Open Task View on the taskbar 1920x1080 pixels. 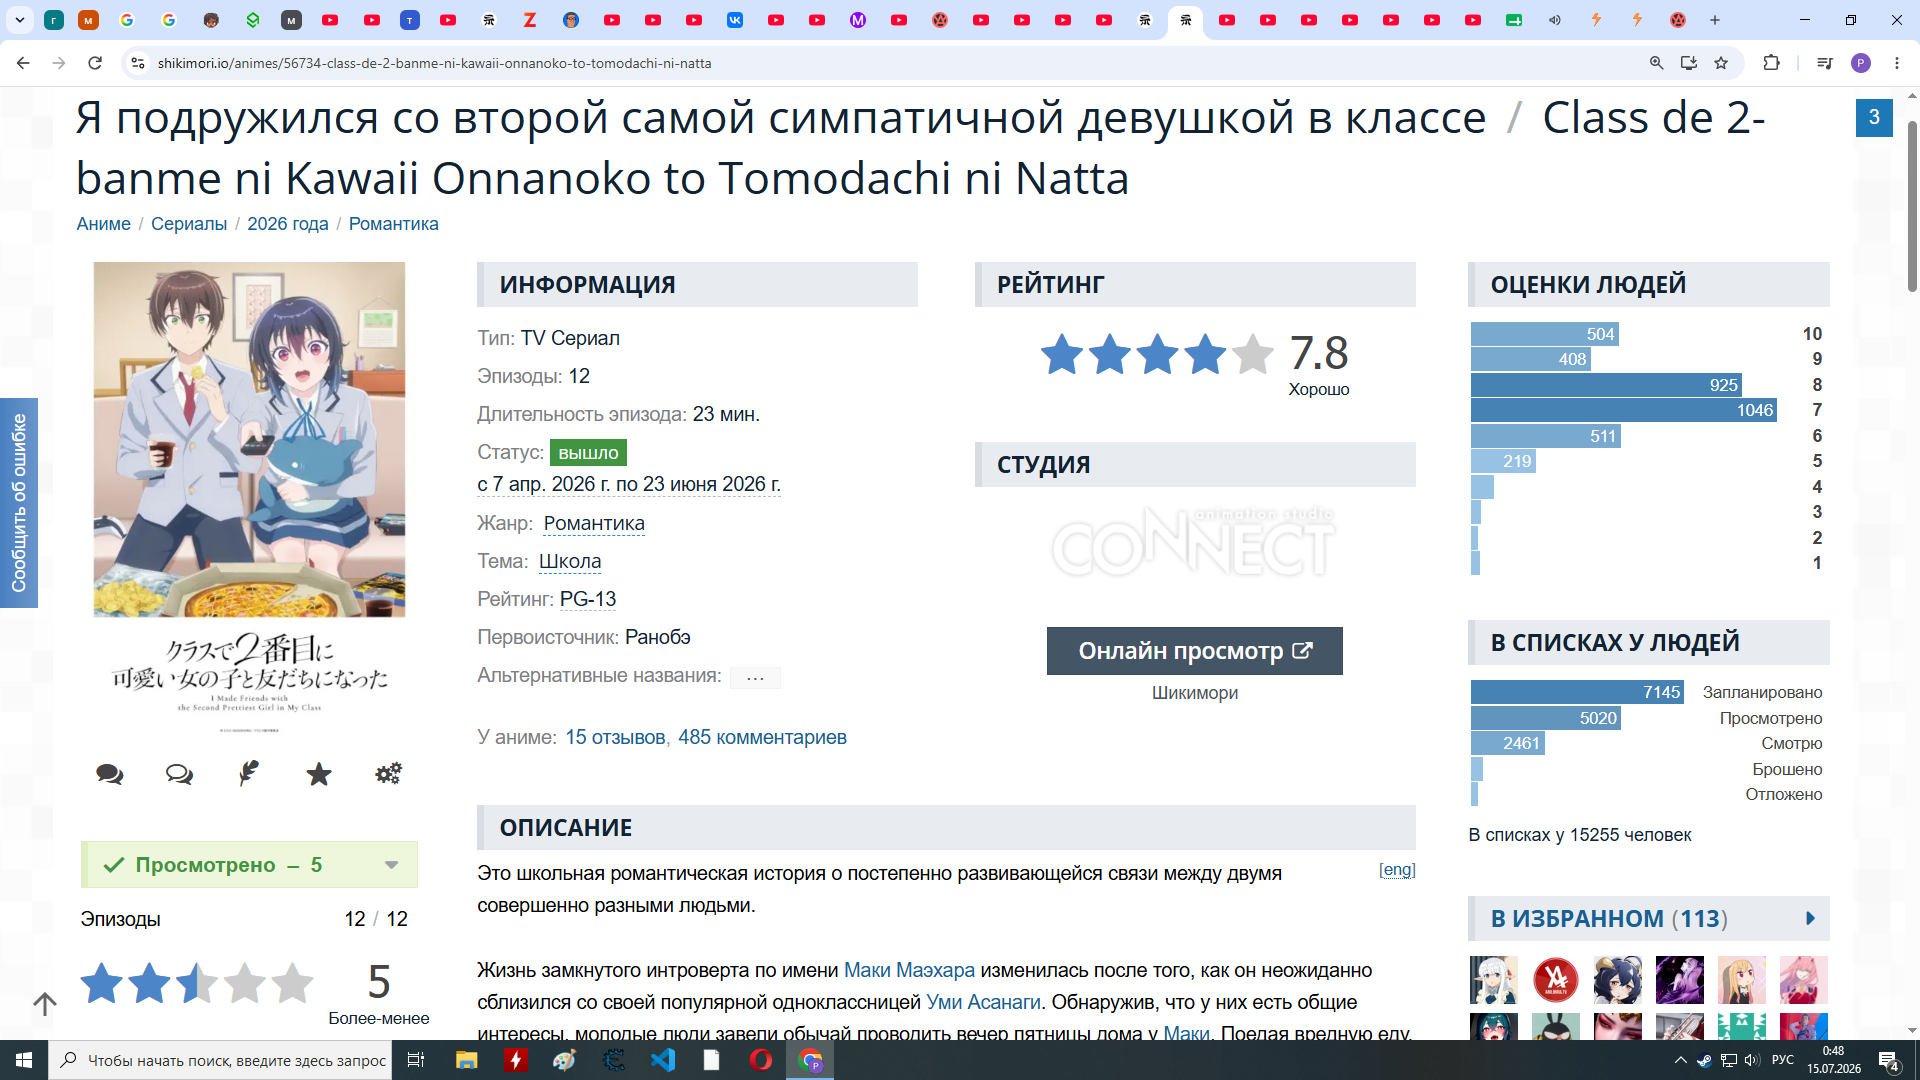pos(416,1060)
